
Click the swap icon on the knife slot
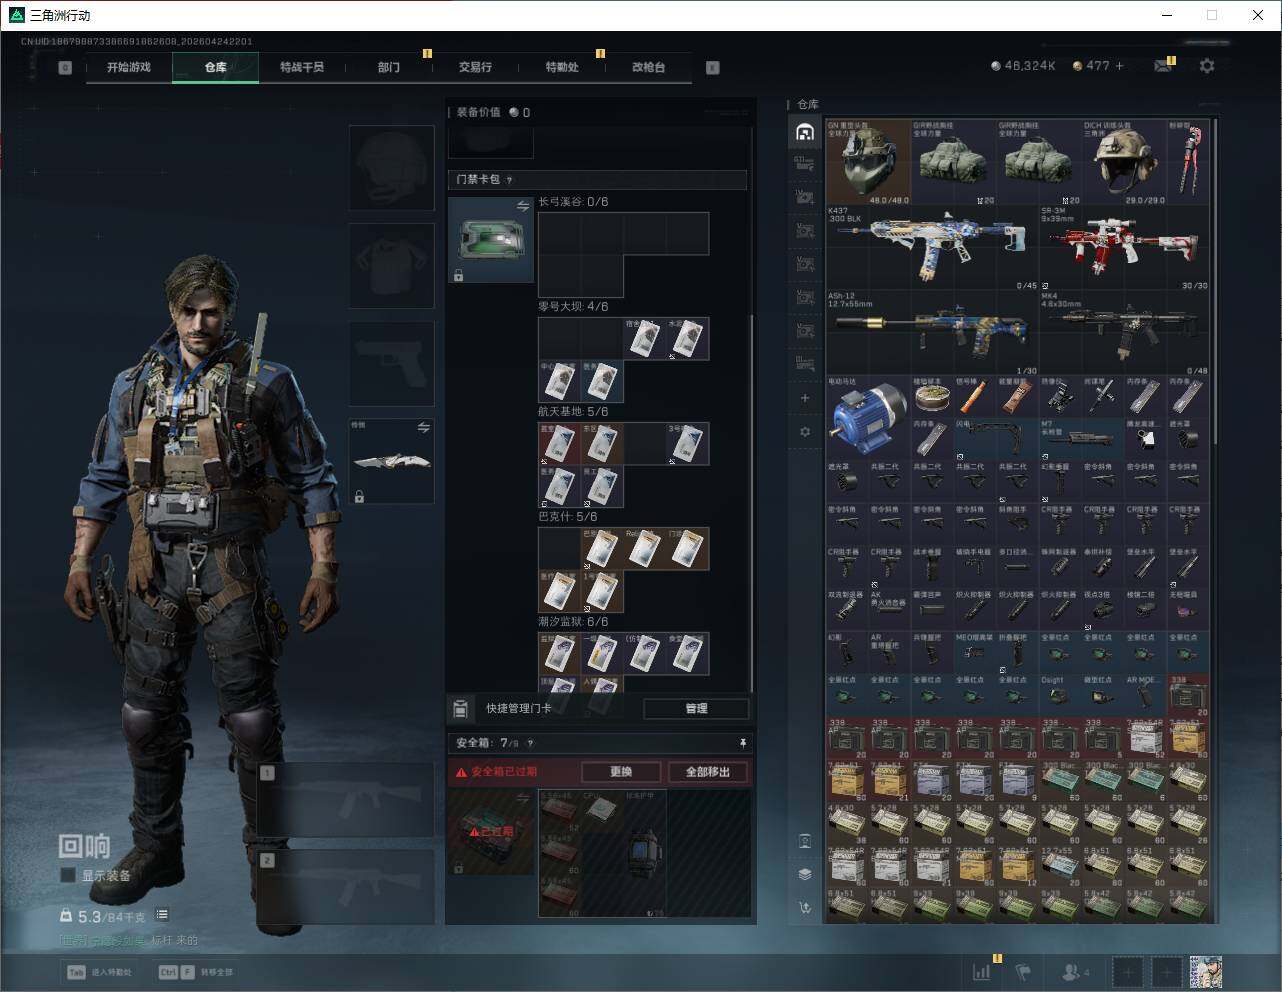tap(423, 428)
